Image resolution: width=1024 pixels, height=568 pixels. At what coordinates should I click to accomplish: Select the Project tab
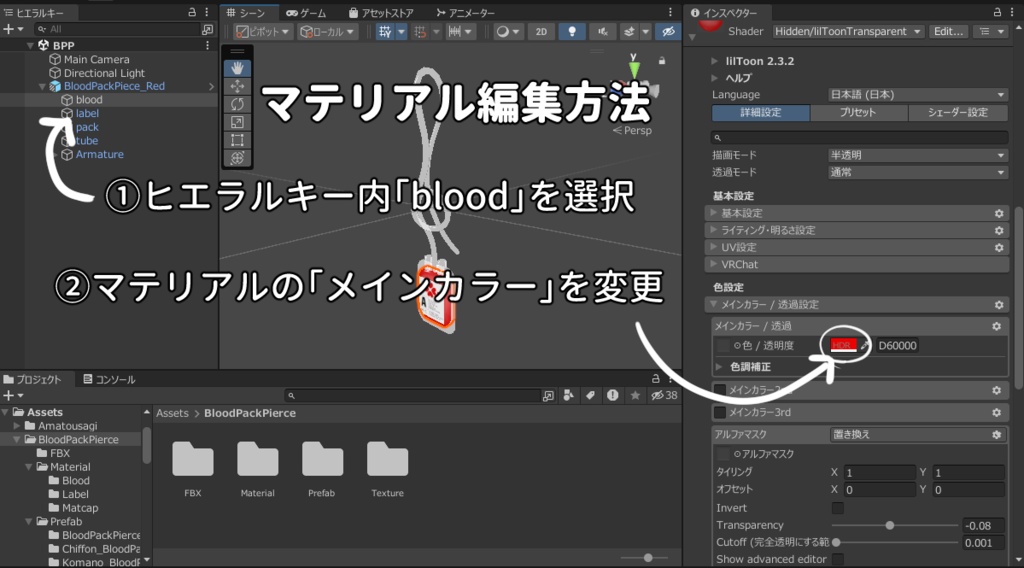point(32,379)
